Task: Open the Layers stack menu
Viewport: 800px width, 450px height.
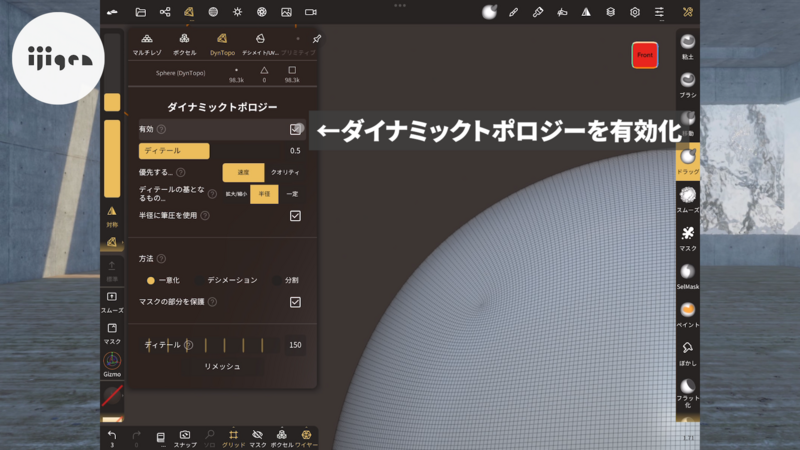Action: pos(610,12)
